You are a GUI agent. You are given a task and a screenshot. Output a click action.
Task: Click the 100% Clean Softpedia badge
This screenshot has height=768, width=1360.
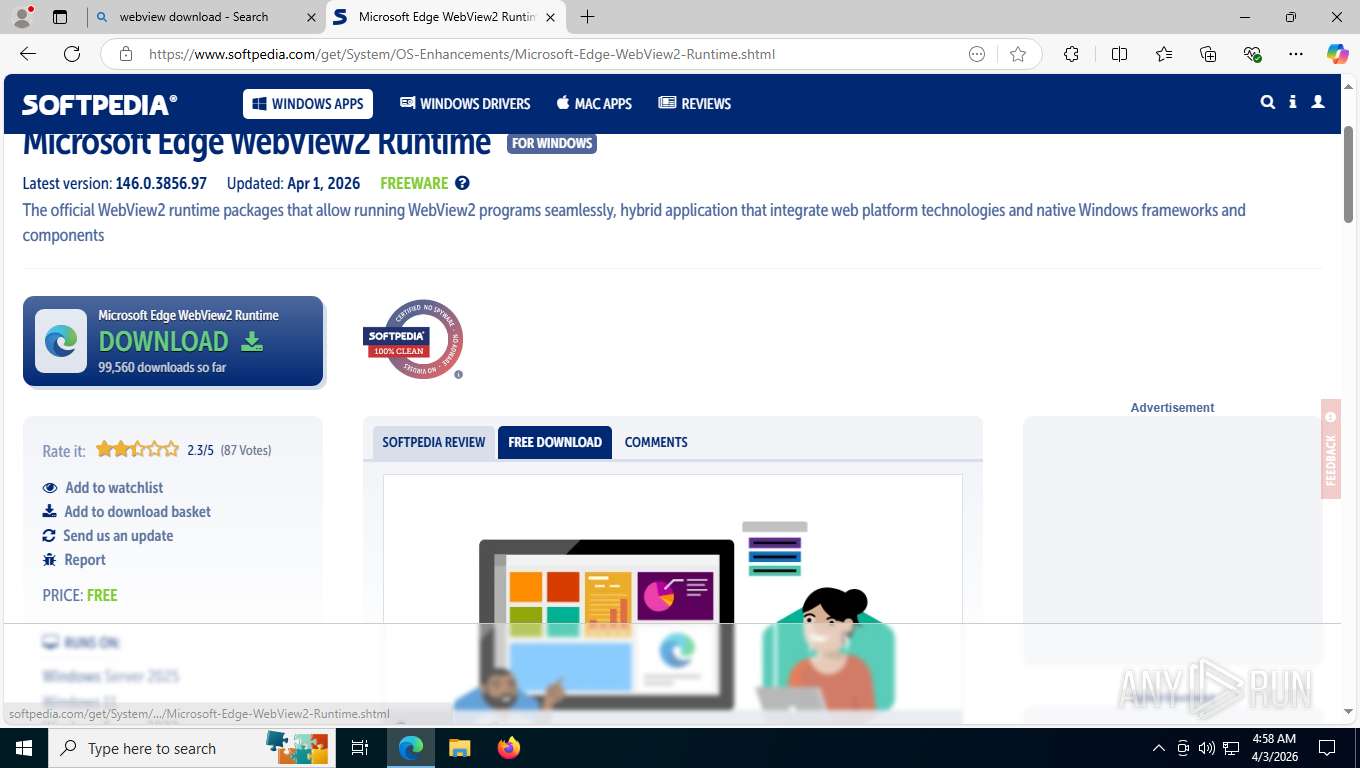(413, 339)
